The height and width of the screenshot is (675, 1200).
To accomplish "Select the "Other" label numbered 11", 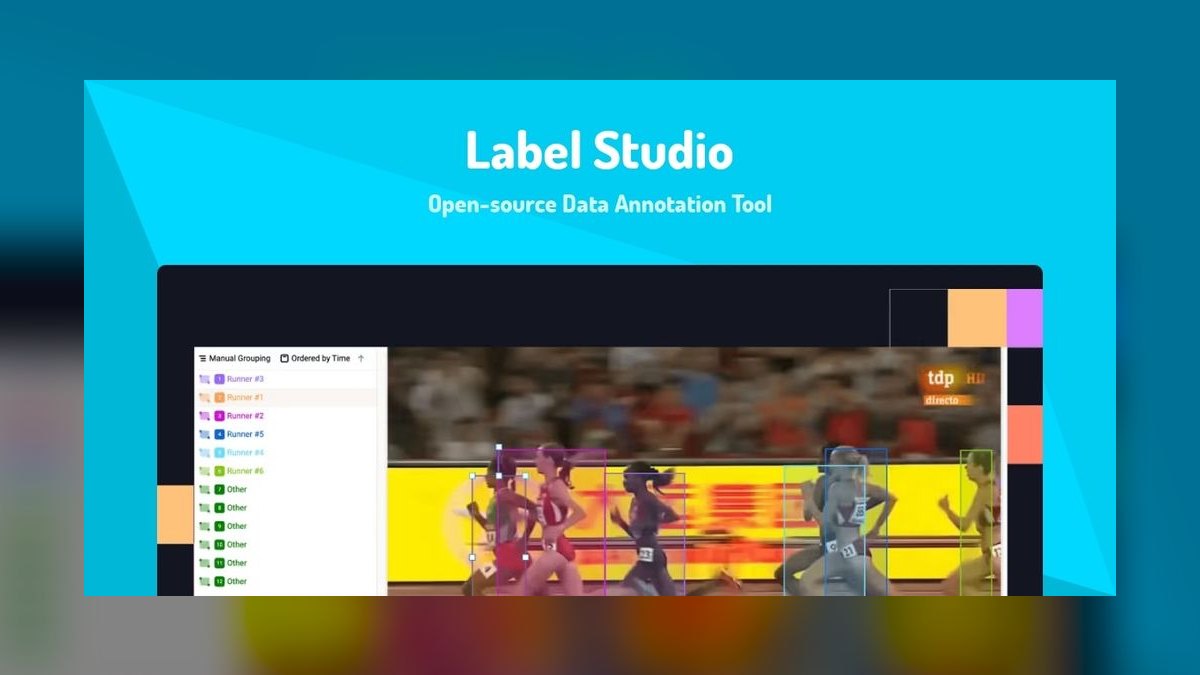I will (x=236, y=563).
